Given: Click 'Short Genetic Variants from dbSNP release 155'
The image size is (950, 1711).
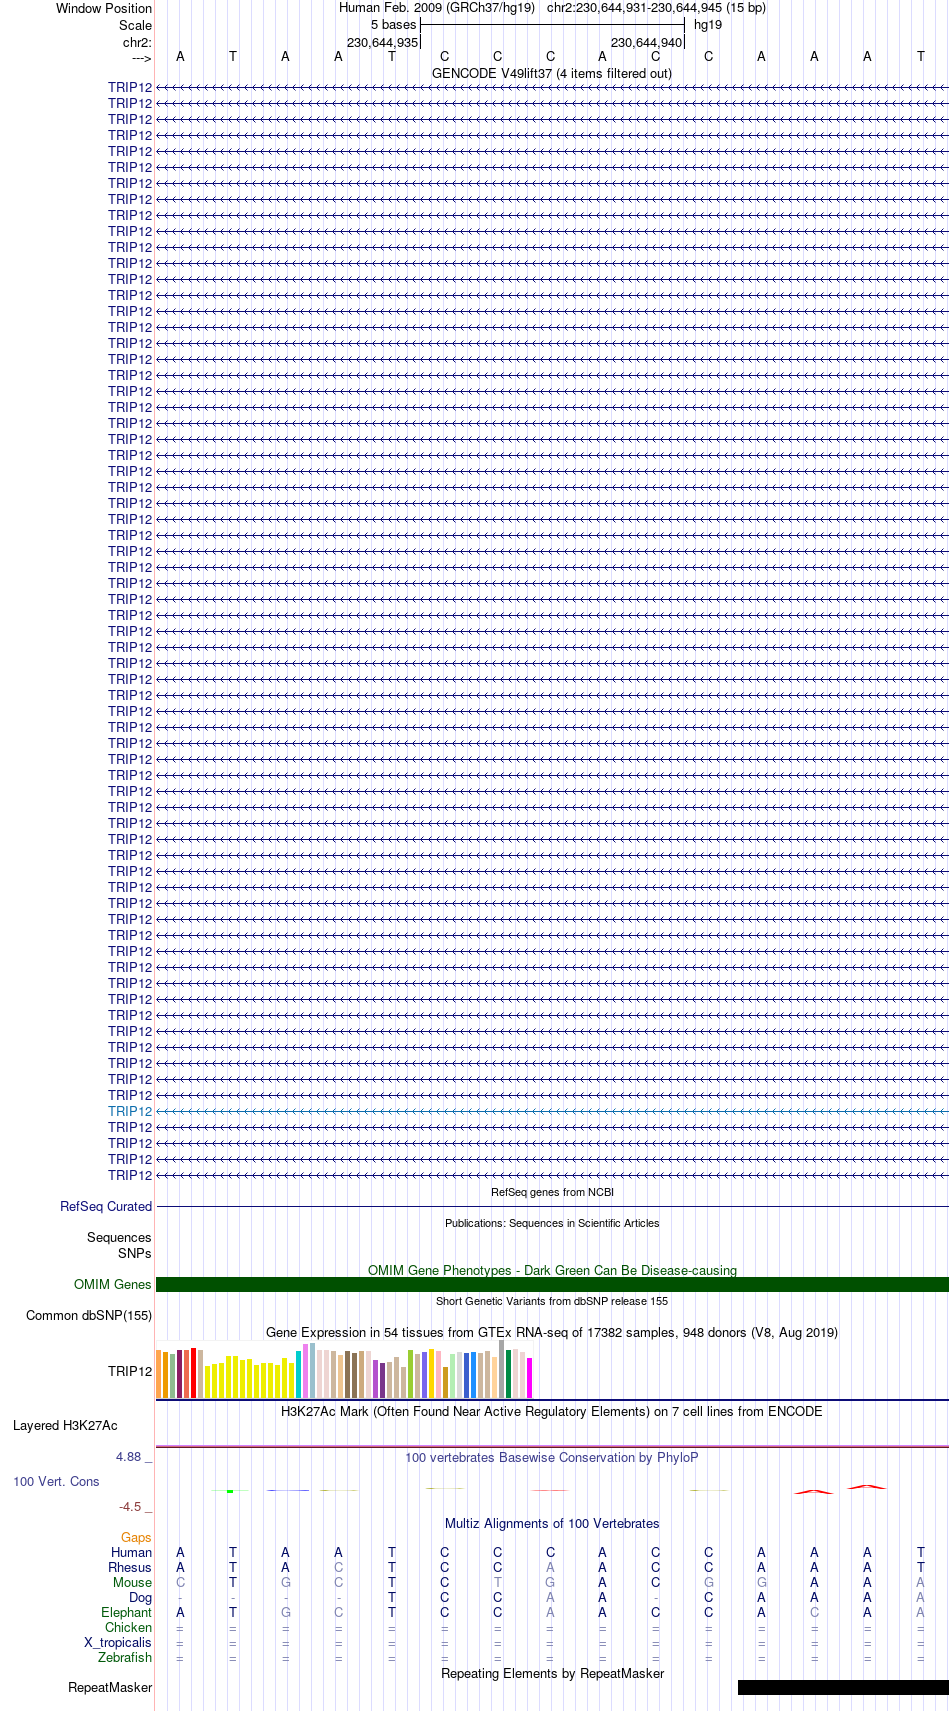Looking at the screenshot, I should tap(552, 1301).
